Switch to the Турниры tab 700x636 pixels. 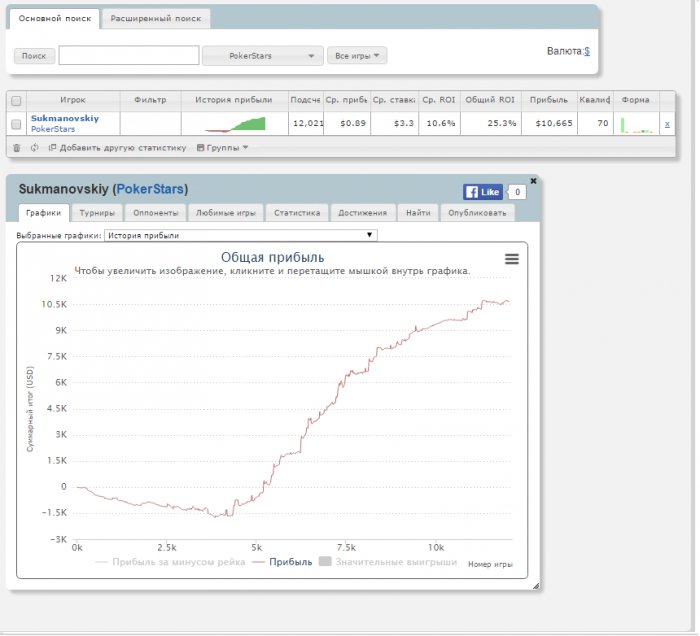tap(98, 212)
